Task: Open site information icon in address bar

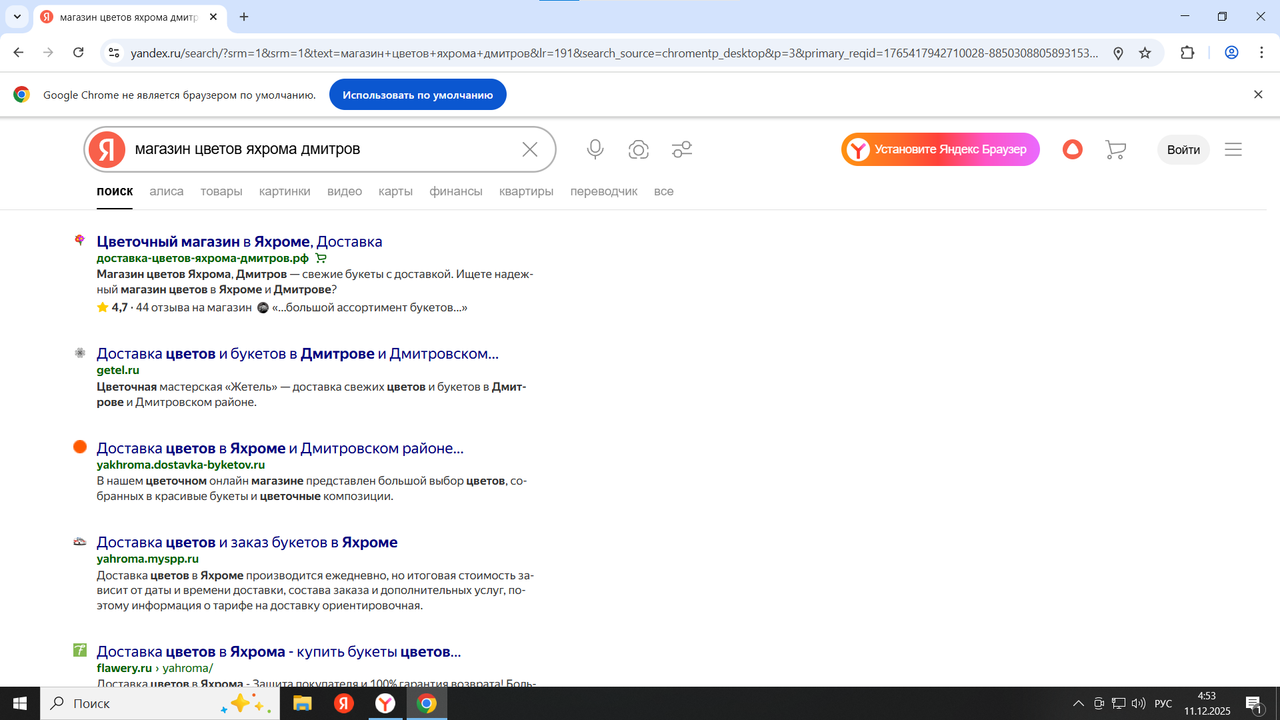Action: pos(113,53)
